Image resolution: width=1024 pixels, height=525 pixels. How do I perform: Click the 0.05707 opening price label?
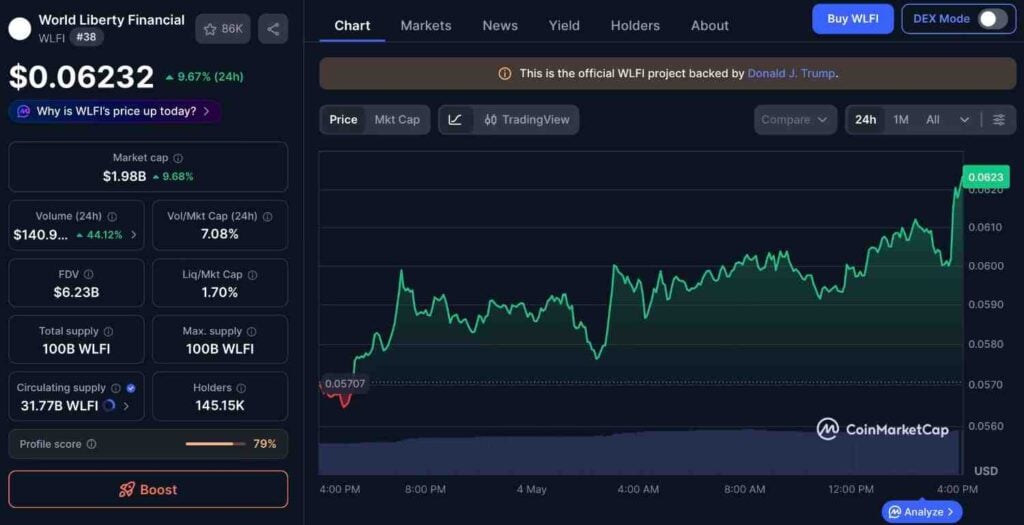345,383
